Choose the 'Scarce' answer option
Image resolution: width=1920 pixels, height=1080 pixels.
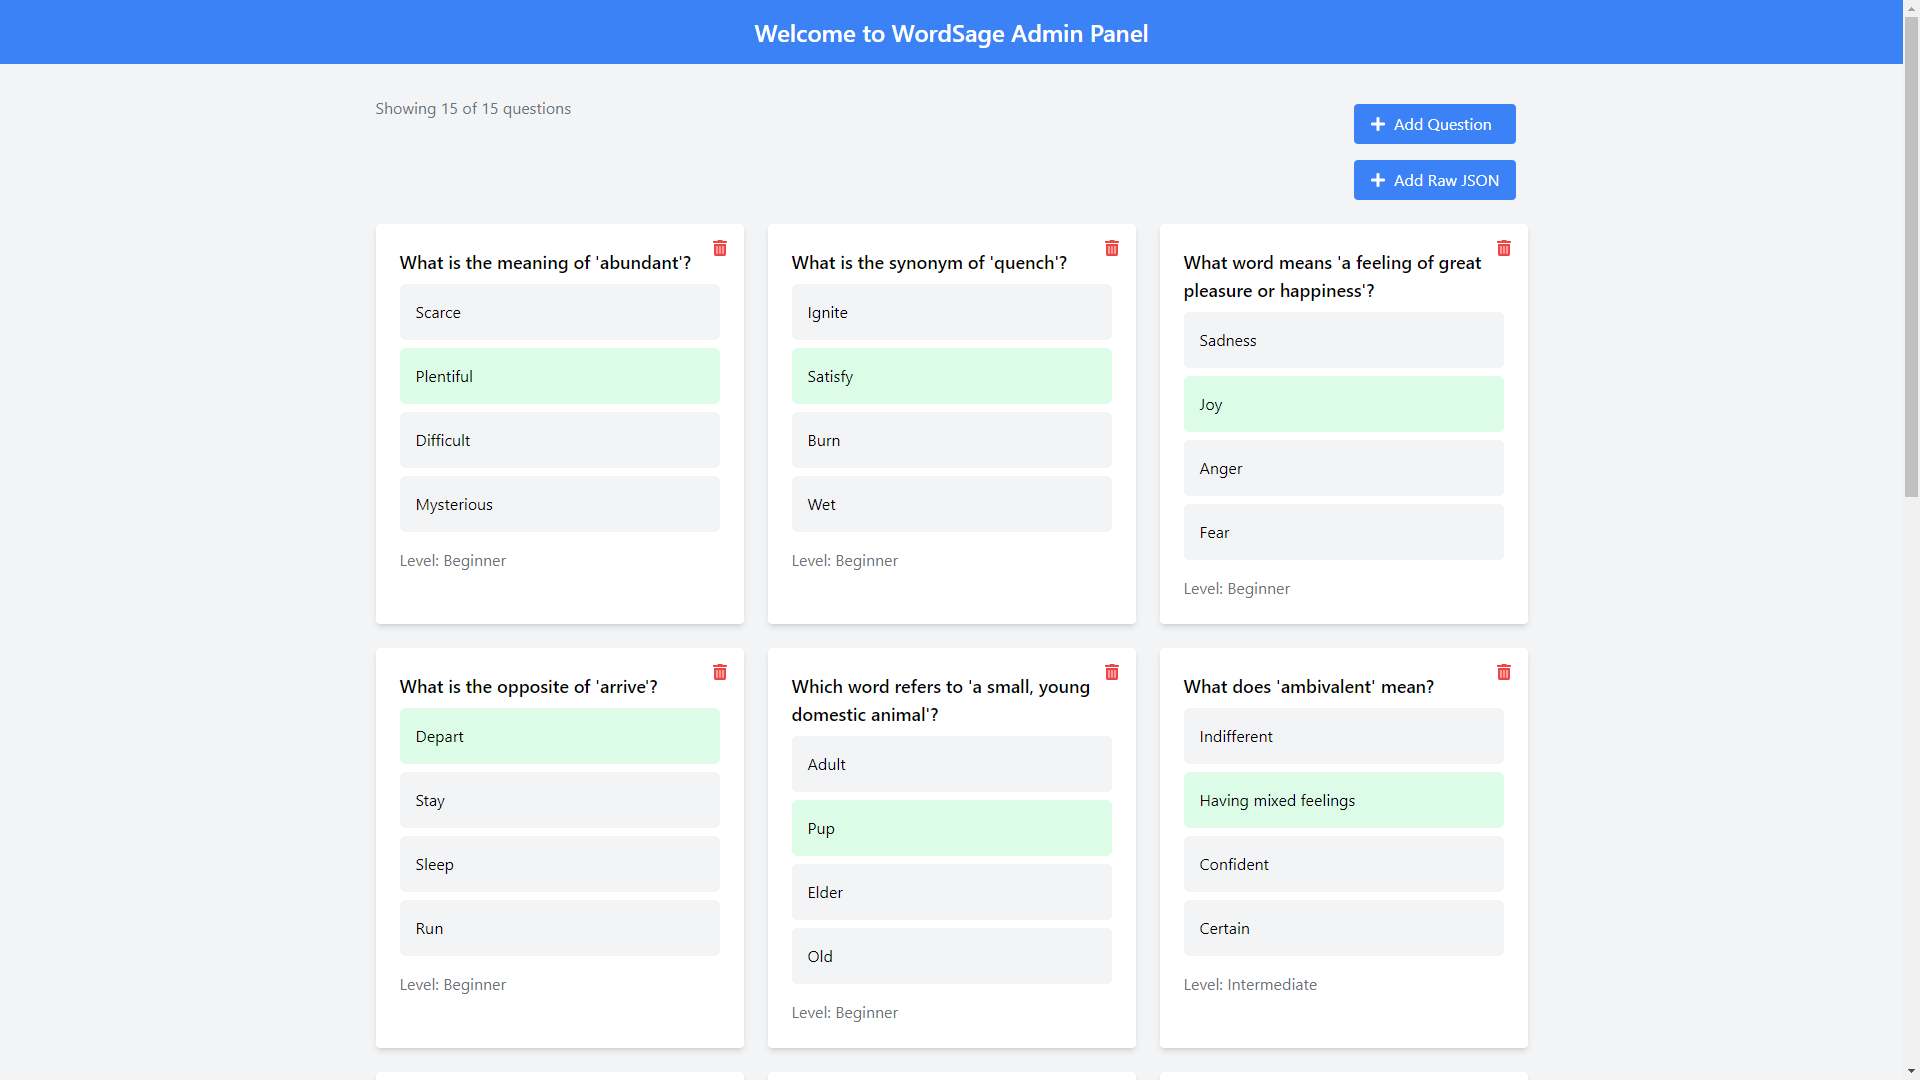tap(559, 312)
